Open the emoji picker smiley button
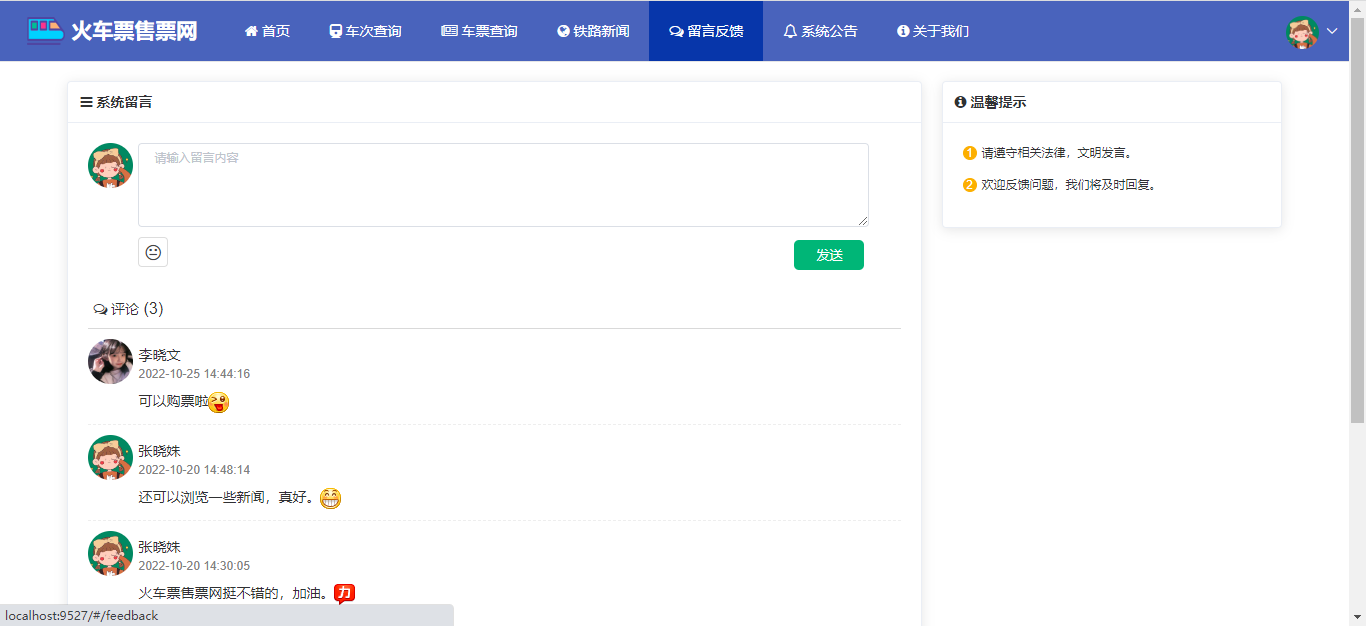 pos(153,252)
